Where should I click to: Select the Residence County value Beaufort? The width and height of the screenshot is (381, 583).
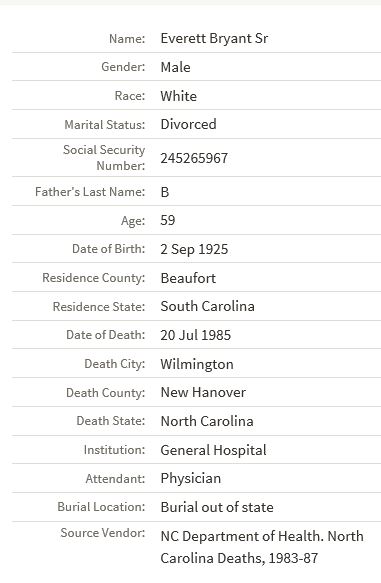coord(188,278)
